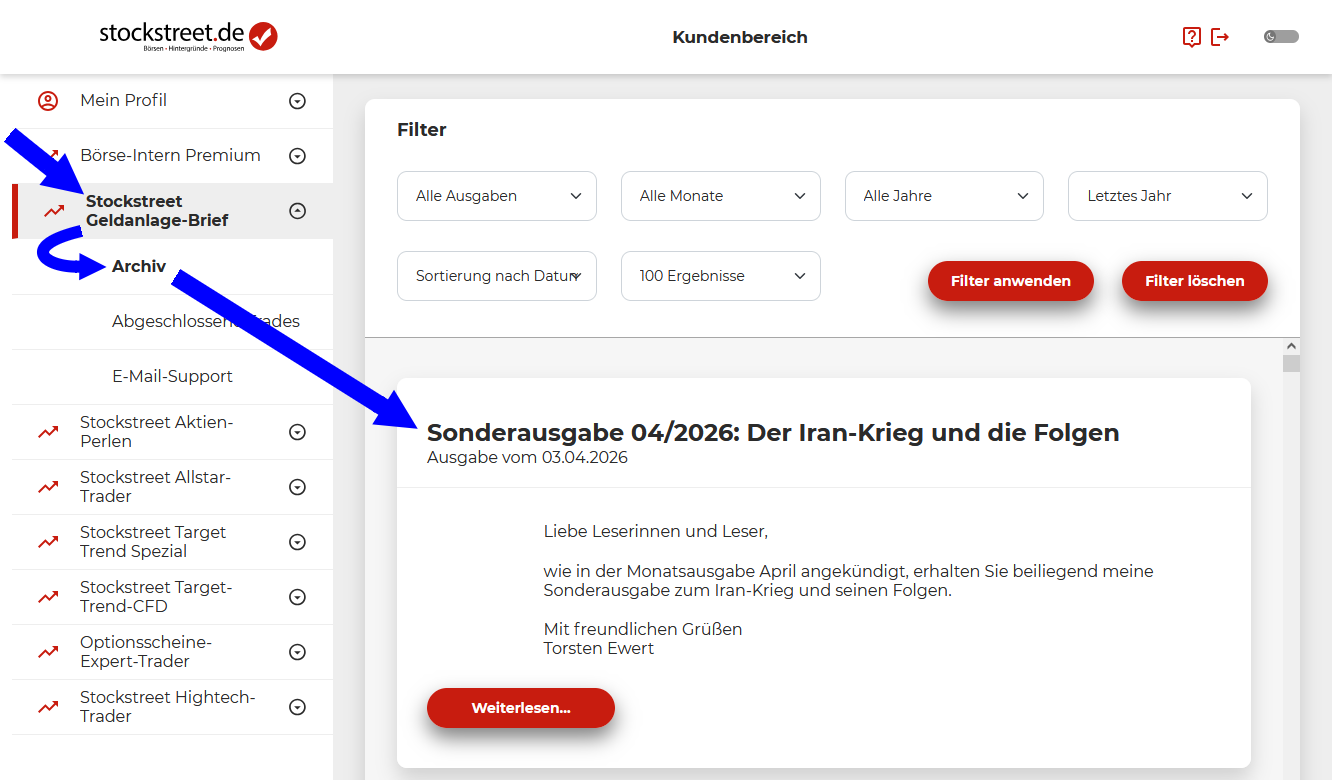1332x780 pixels.
Task: Open the Alle Monate dropdown
Action: (x=720, y=196)
